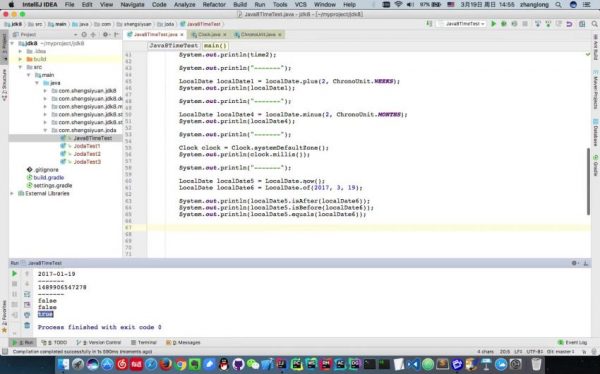Open the Terminal tool button
Image resolution: width=600 pixels, height=374 pixels.
143,342
